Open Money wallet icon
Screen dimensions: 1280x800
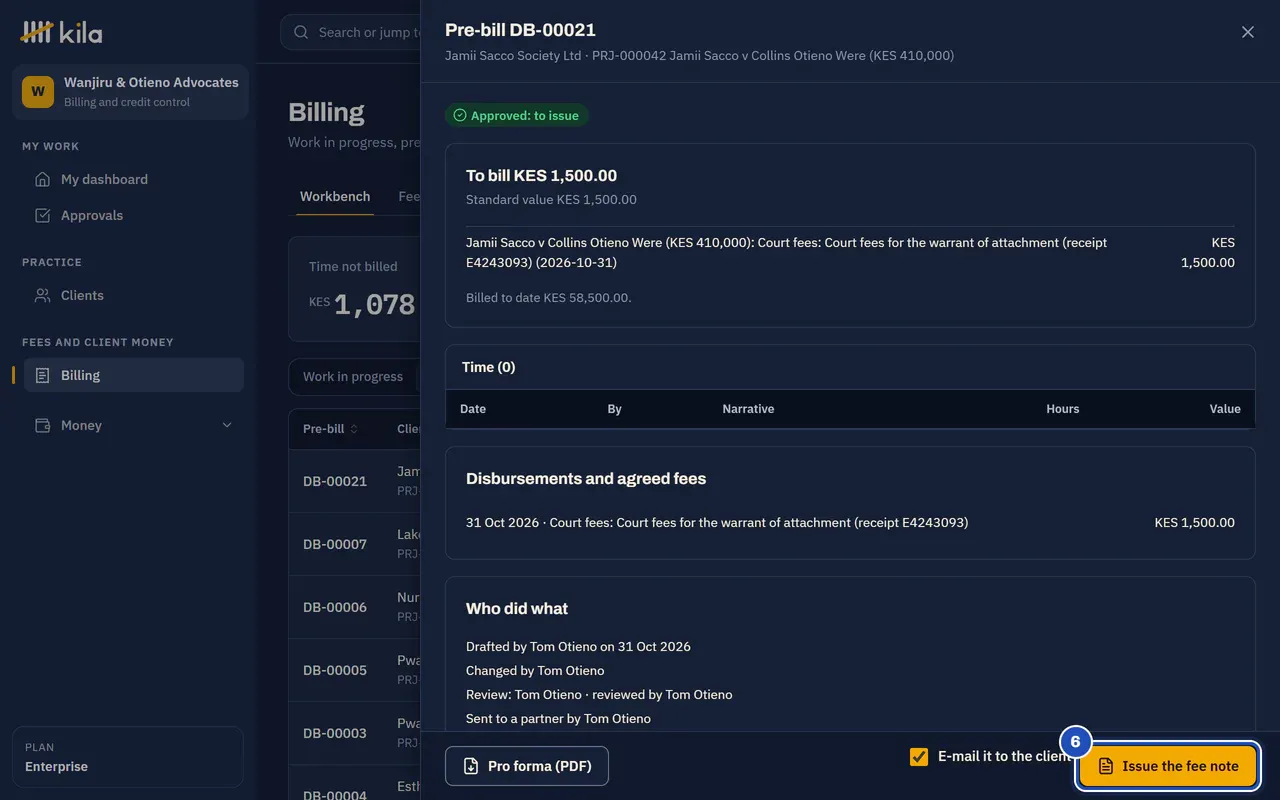pos(42,425)
